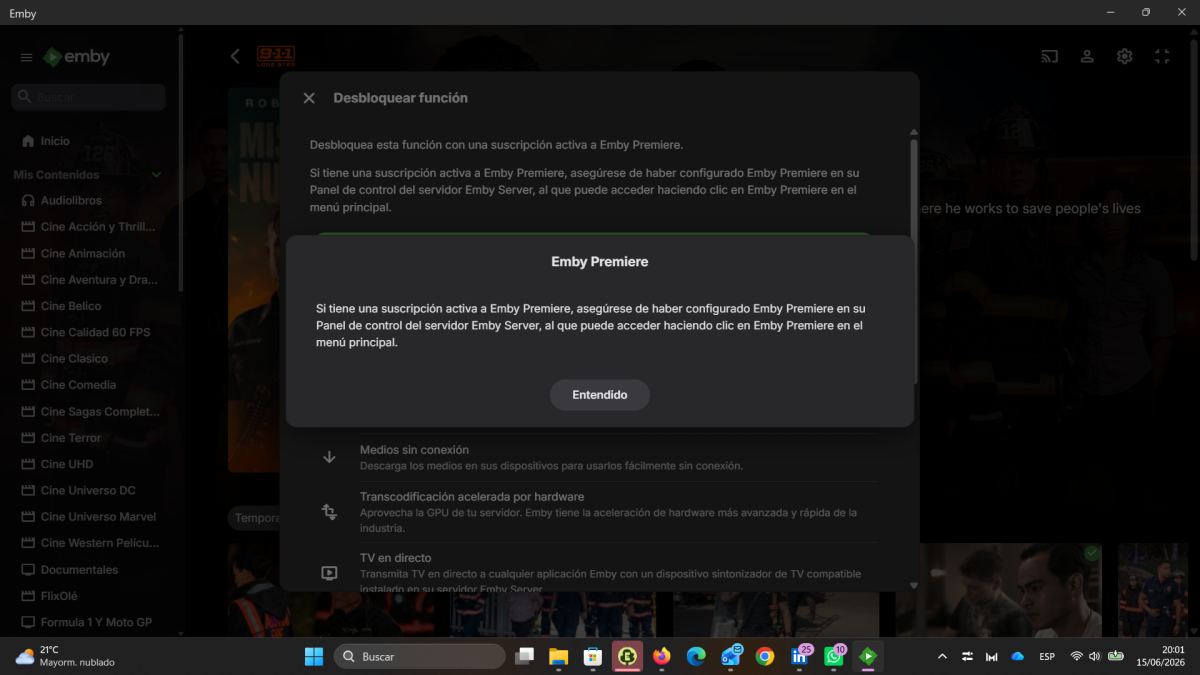Click the sidebar search field
Screen dimensions: 1200x675
coord(88,97)
